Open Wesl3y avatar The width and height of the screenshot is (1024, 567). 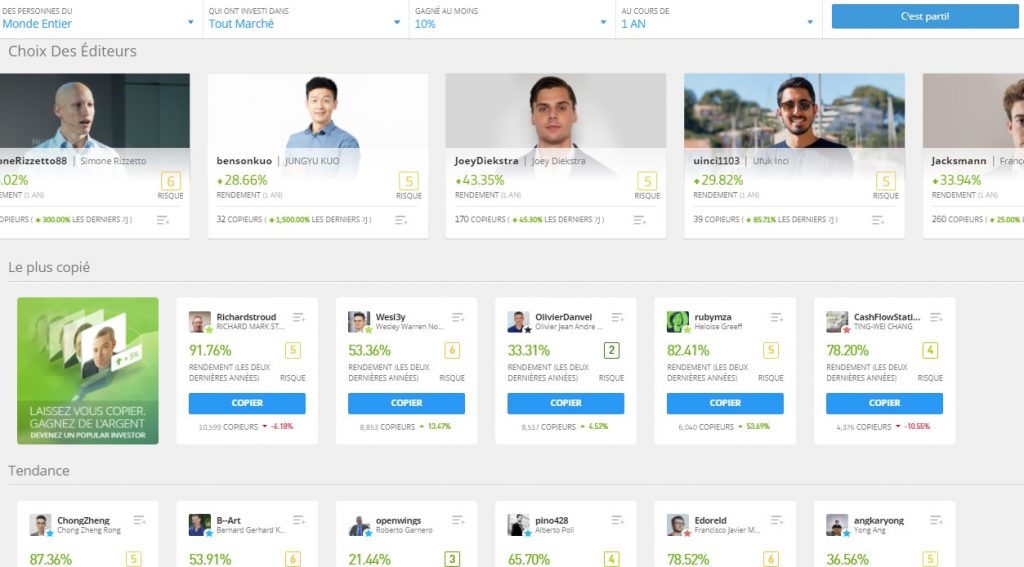359,321
